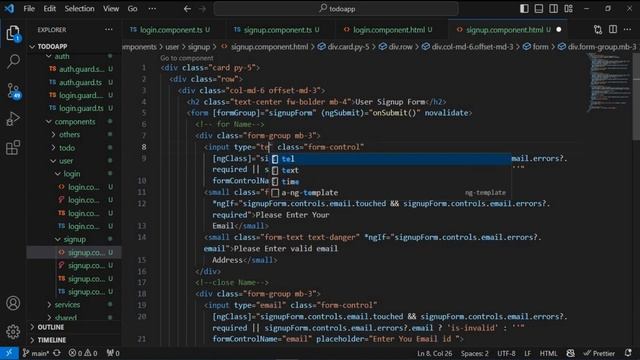Open the Explorer view in activity bar
This screenshot has width=640, height=360.
click(x=13, y=33)
